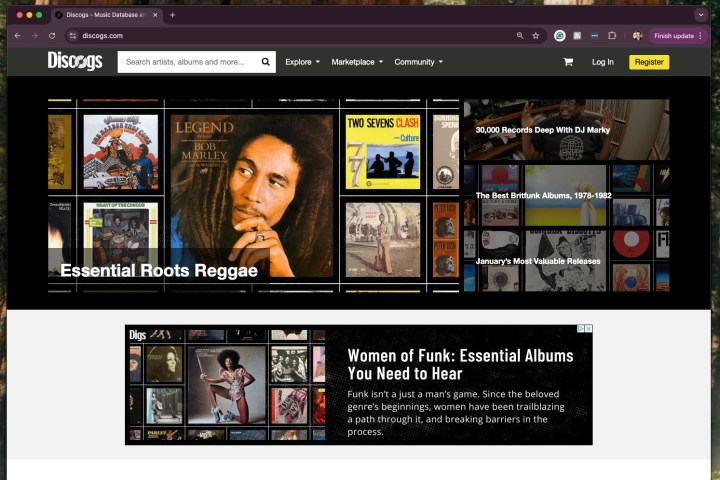Click the AdChoices icon on the ad
The height and width of the screenshot is (480, 720).
point(580,328)
